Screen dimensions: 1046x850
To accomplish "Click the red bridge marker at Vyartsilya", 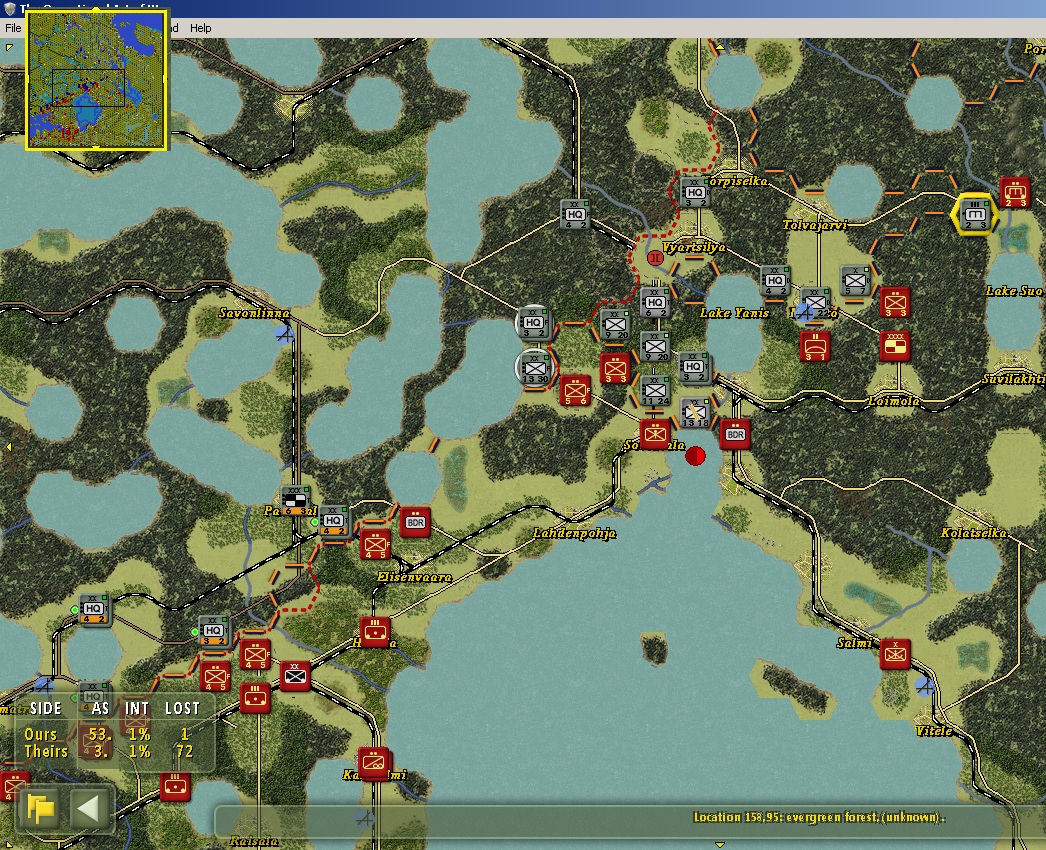I will (655, 258).
